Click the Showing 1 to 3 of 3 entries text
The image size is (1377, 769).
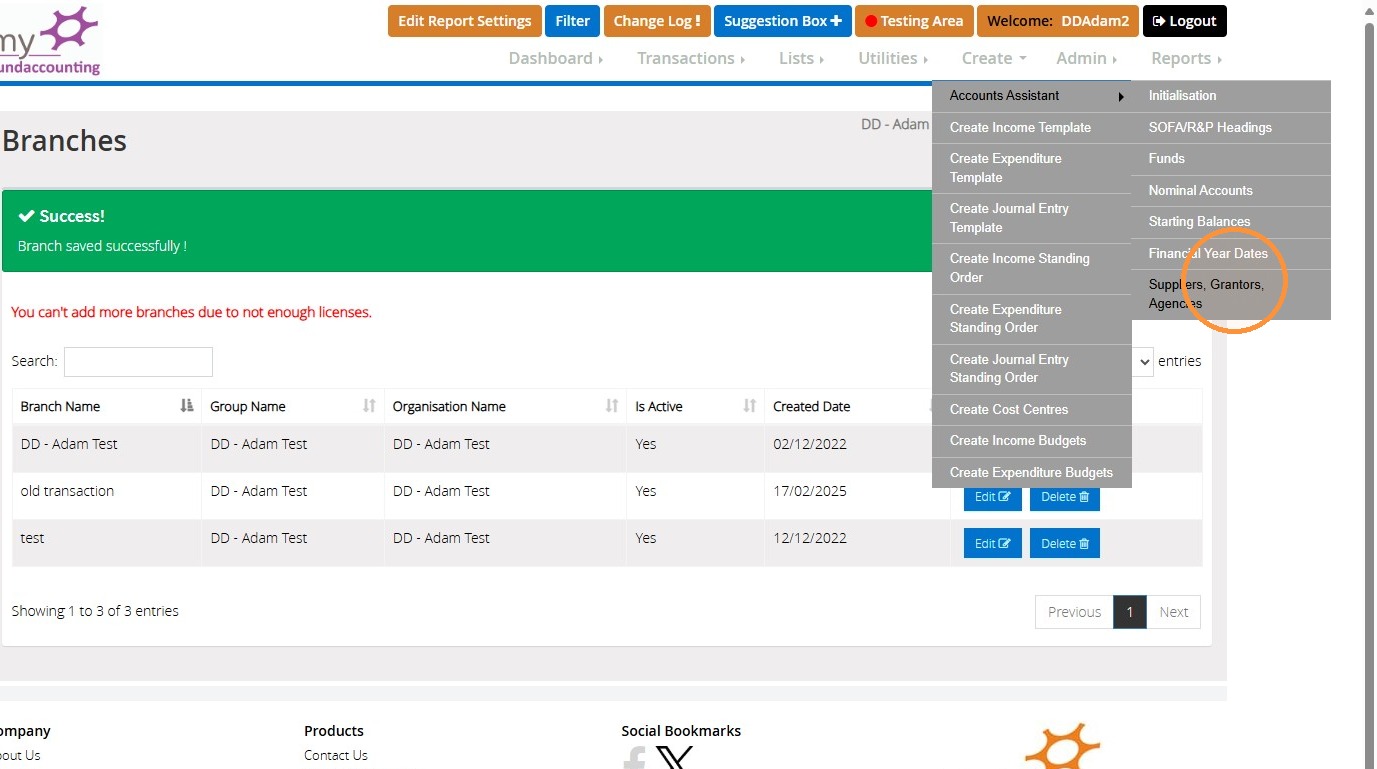[x=95, y=611]
